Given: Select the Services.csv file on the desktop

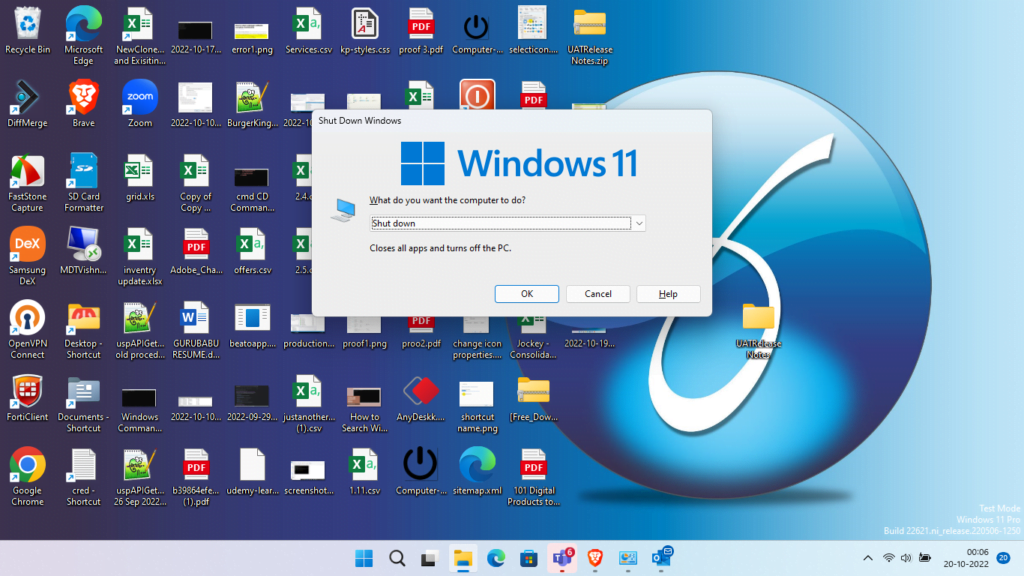Looking at the screenshot, I should click(x=308, y=31).
